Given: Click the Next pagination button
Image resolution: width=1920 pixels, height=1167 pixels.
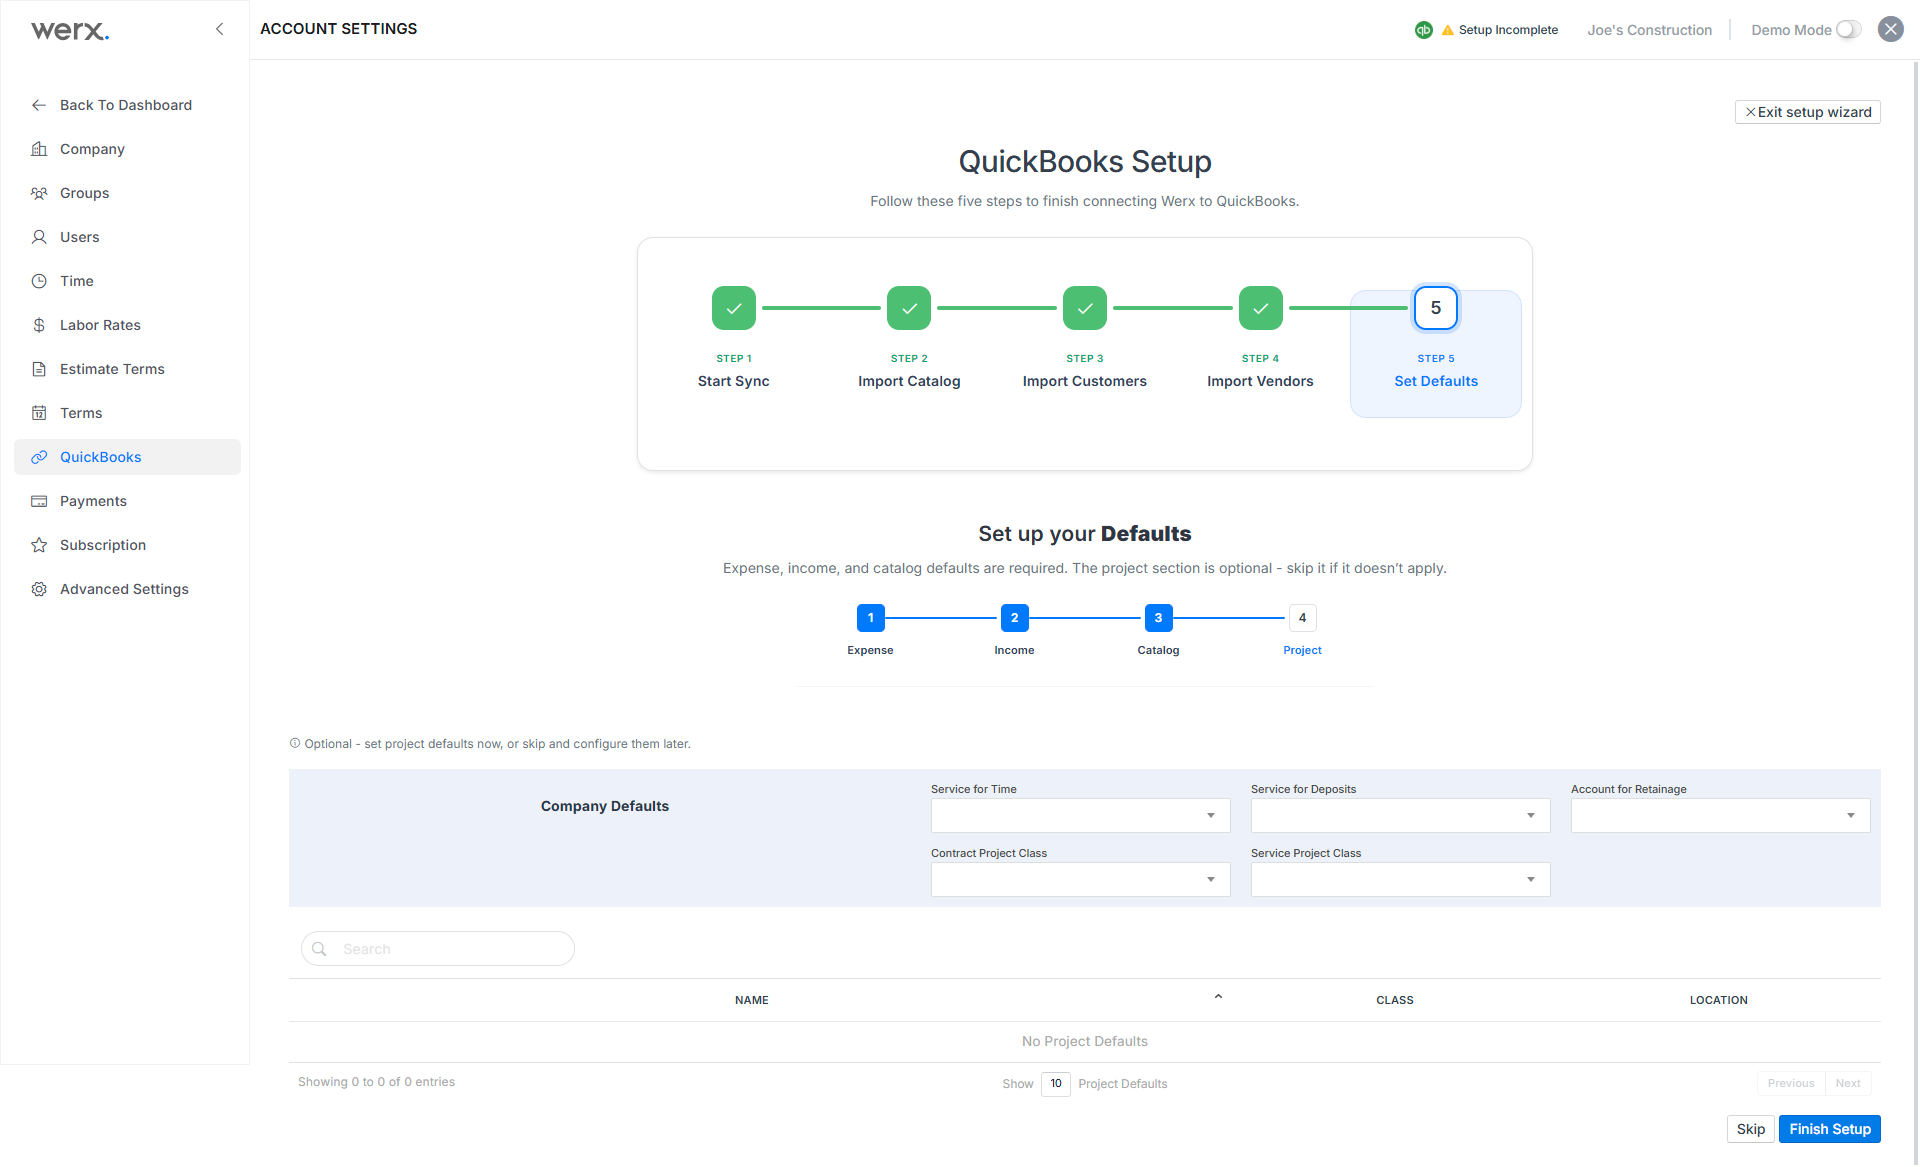Looking at the screenshot, I should pyautogui.click(x=1848, y=1083).
